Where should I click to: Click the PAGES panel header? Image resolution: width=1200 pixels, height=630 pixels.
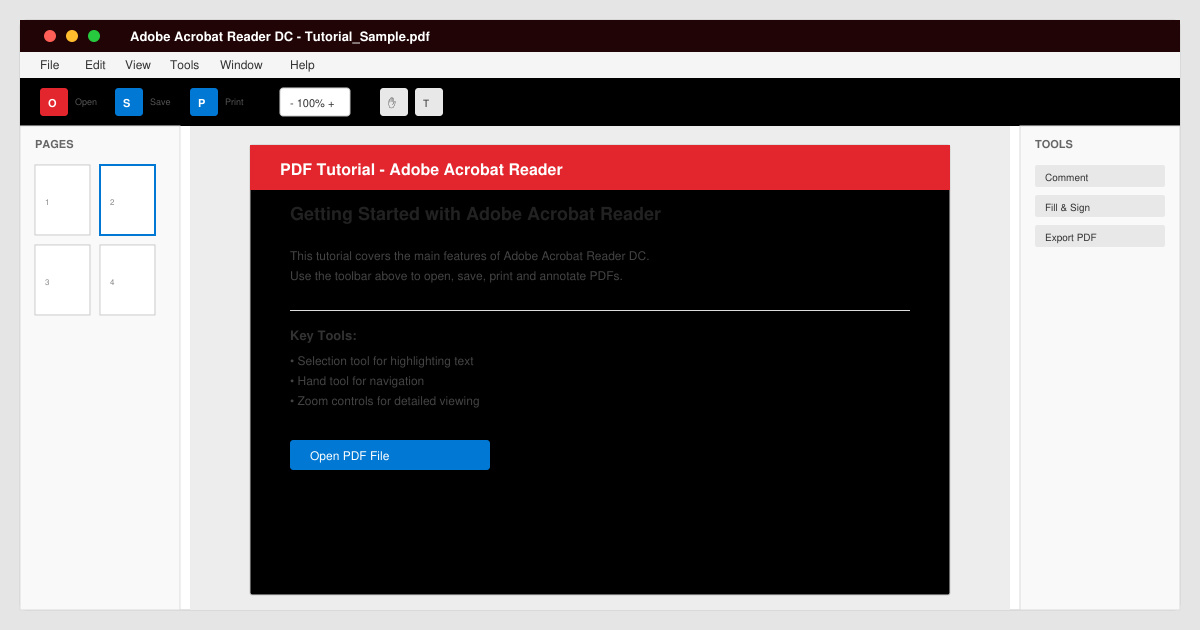point(54,144)
